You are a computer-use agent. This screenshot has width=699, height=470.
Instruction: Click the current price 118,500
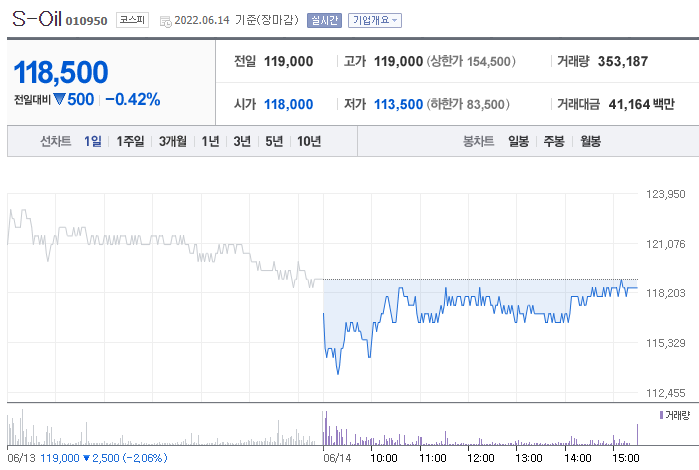[x=61, y=72]
